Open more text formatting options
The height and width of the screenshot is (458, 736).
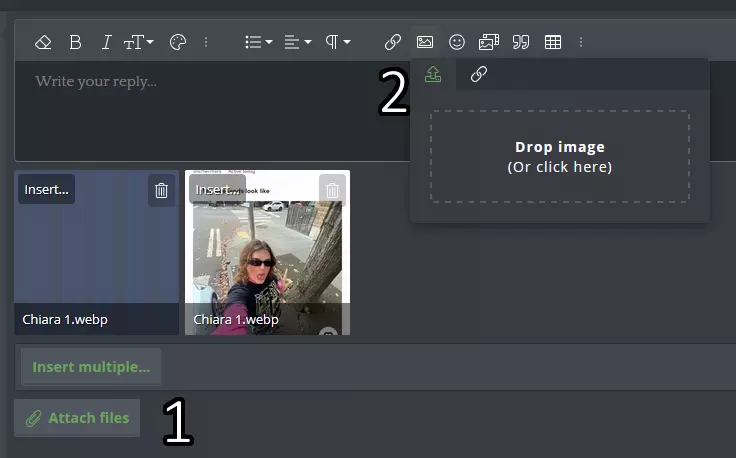pos(206,42)
